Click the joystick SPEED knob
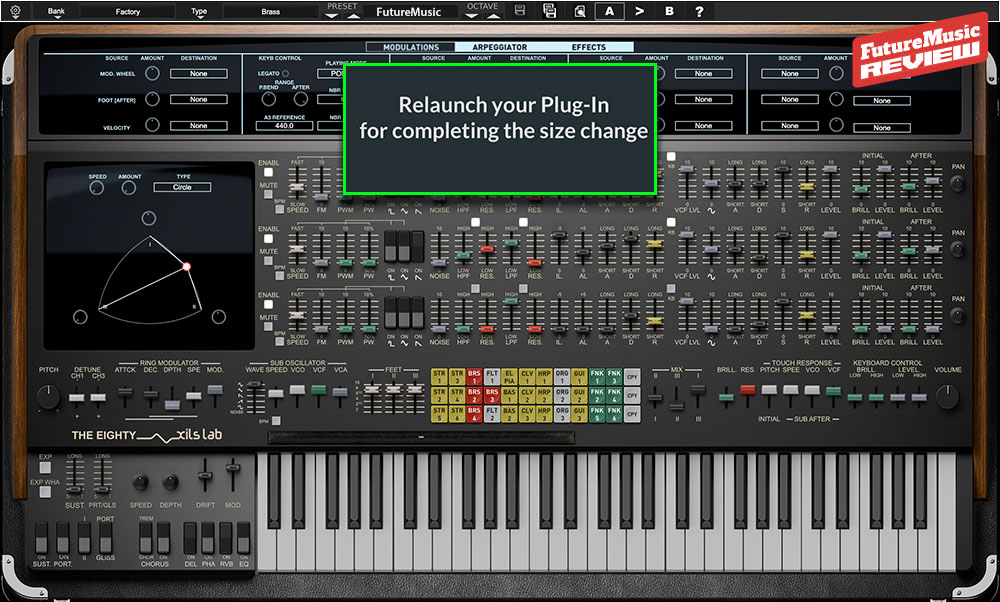1000x602 pixels. click(x=97, y=188)
